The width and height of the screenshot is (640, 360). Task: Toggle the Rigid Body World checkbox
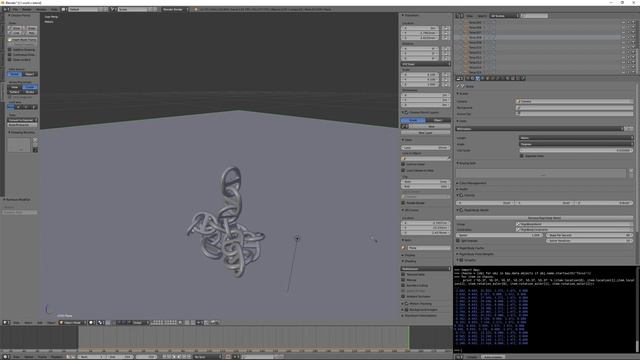[462, 210]
